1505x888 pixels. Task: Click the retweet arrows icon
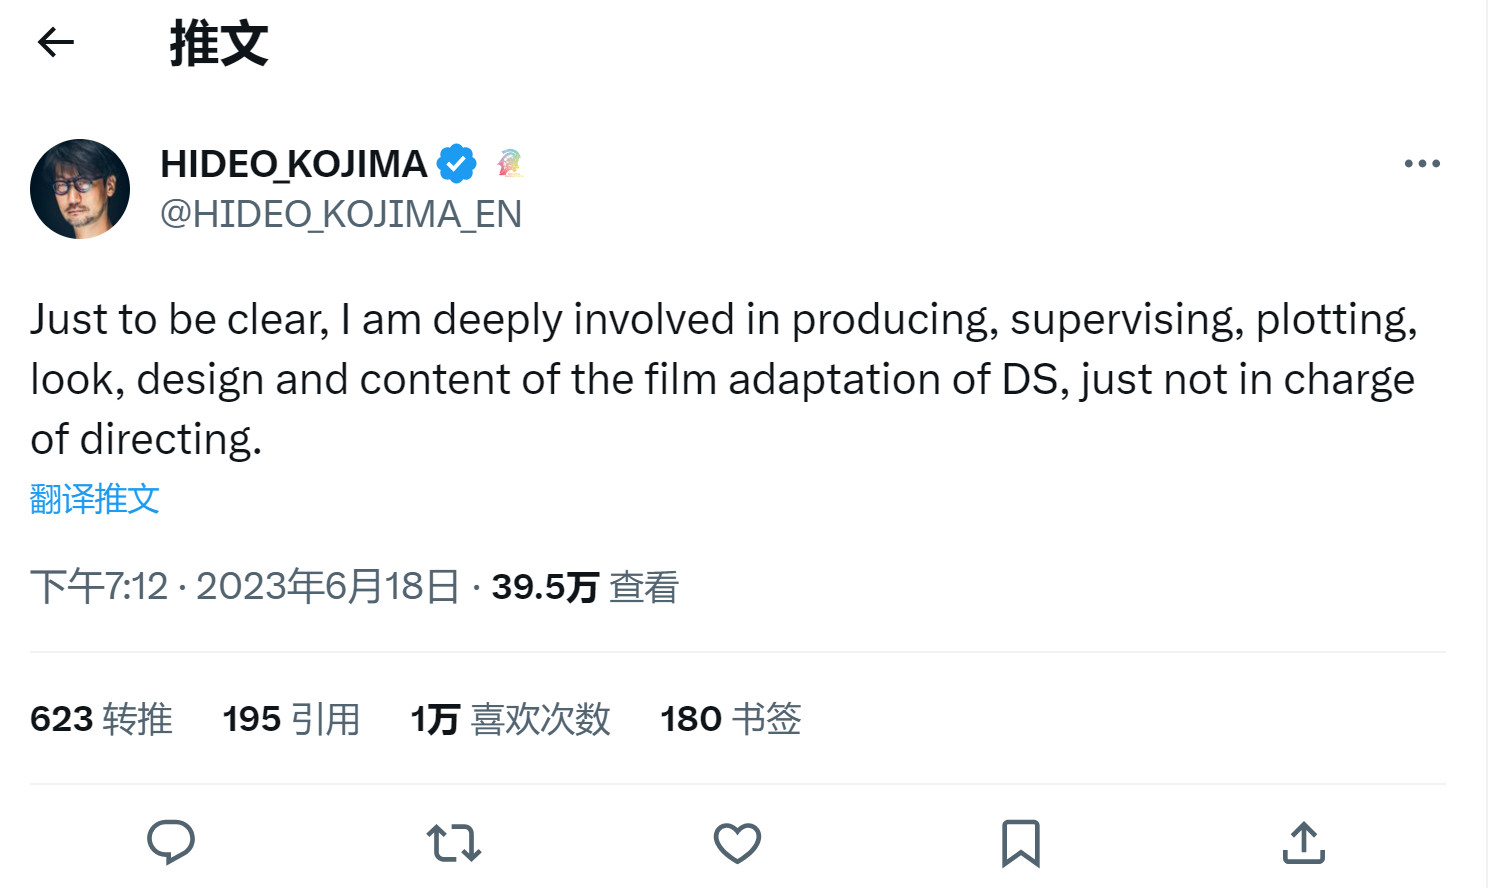(x=454, y=843)
